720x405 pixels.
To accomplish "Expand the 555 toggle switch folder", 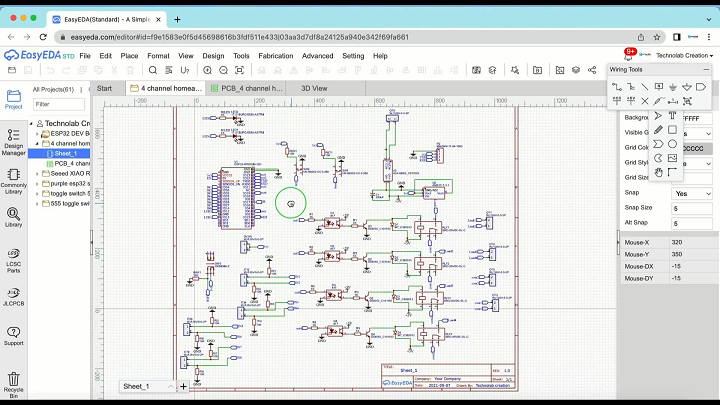I will pos(37,204).
